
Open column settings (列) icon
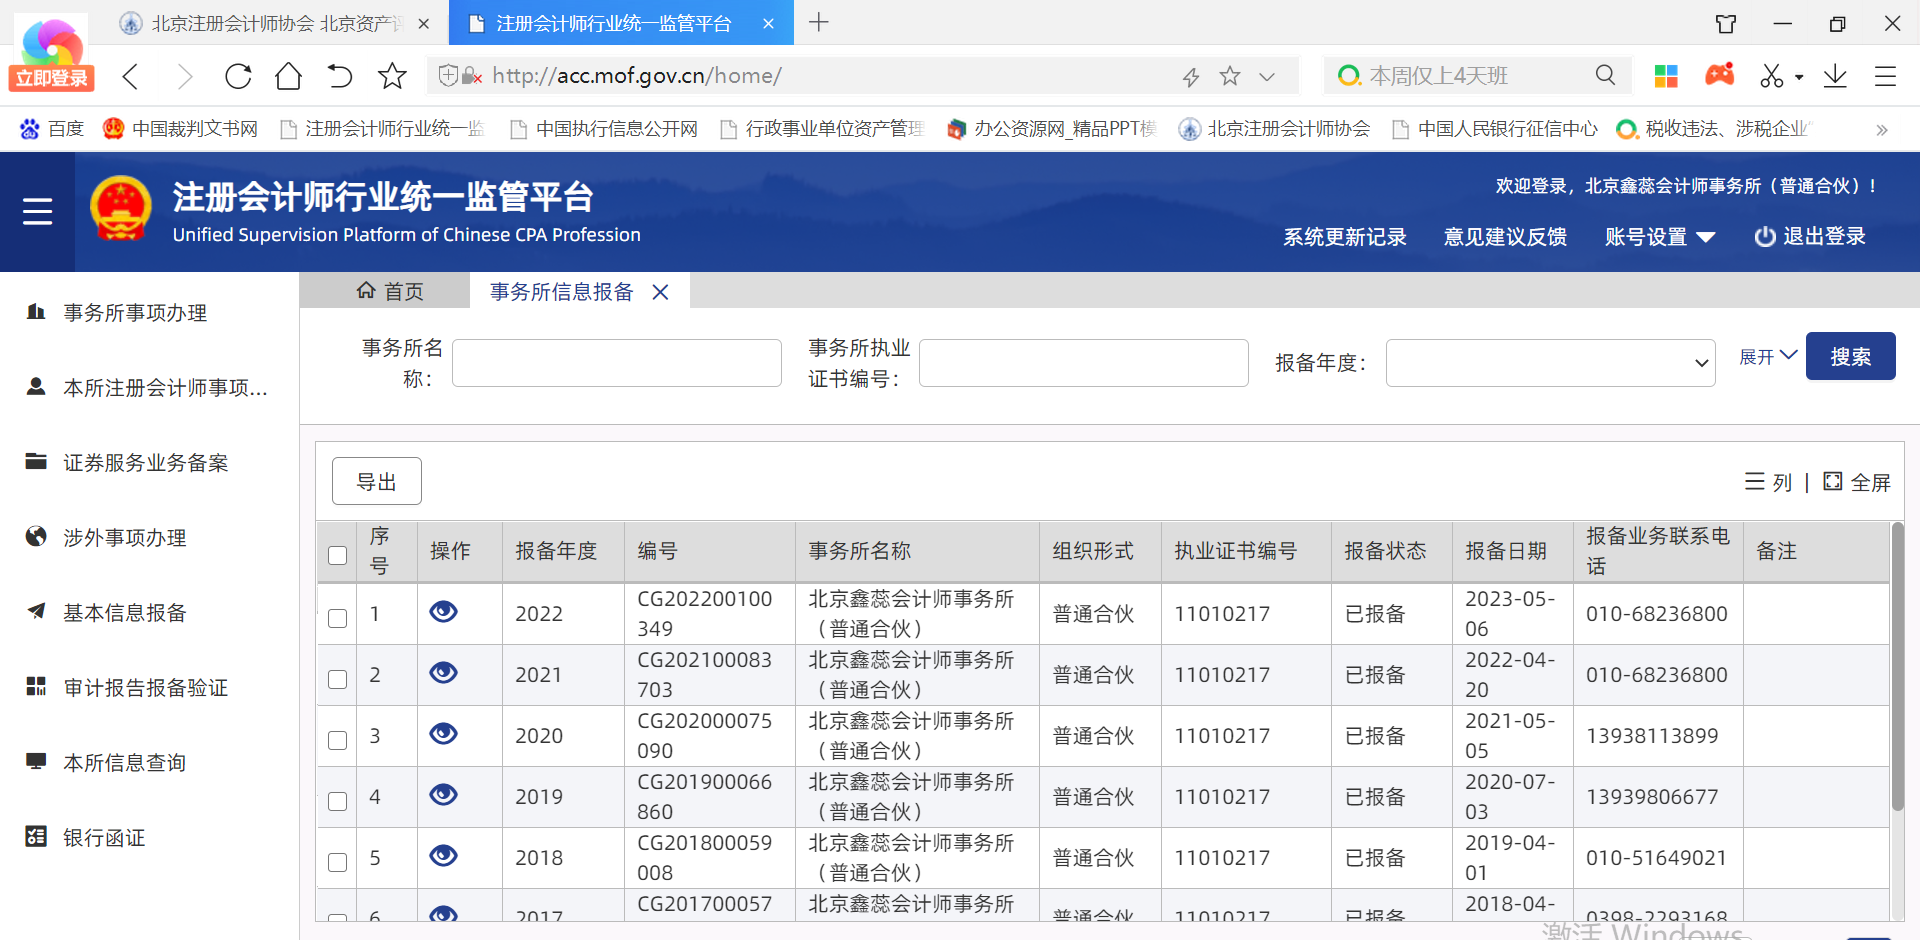click(1768, 482)
